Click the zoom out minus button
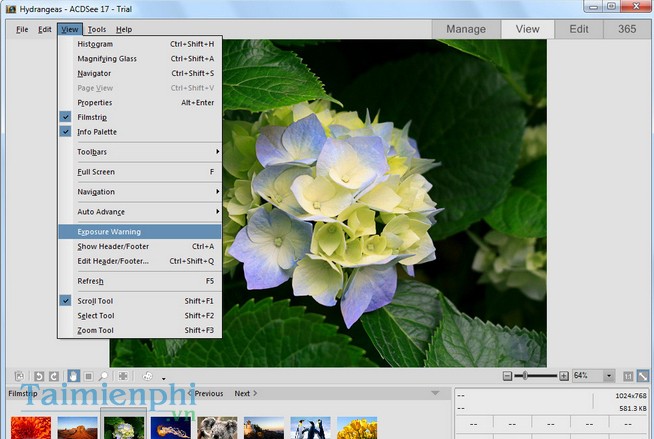The width and height of the screenshot is (654, 439). pyautogui.click(x=507, y=376)
